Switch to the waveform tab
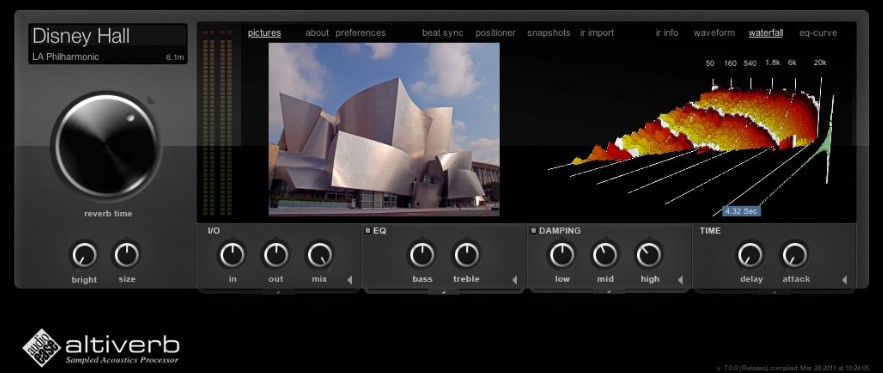This screenshot has width=883, height=373. [x=714, y=33]
